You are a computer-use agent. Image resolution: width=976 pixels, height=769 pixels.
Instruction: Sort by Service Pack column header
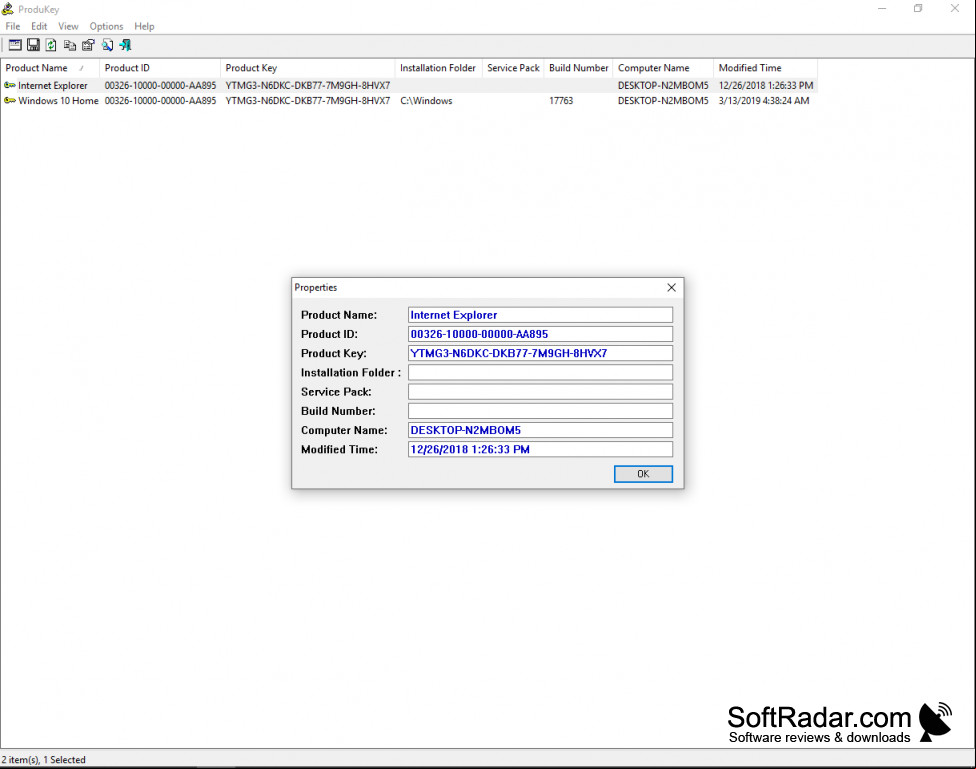pyautogui.click(x=513, y=68)
